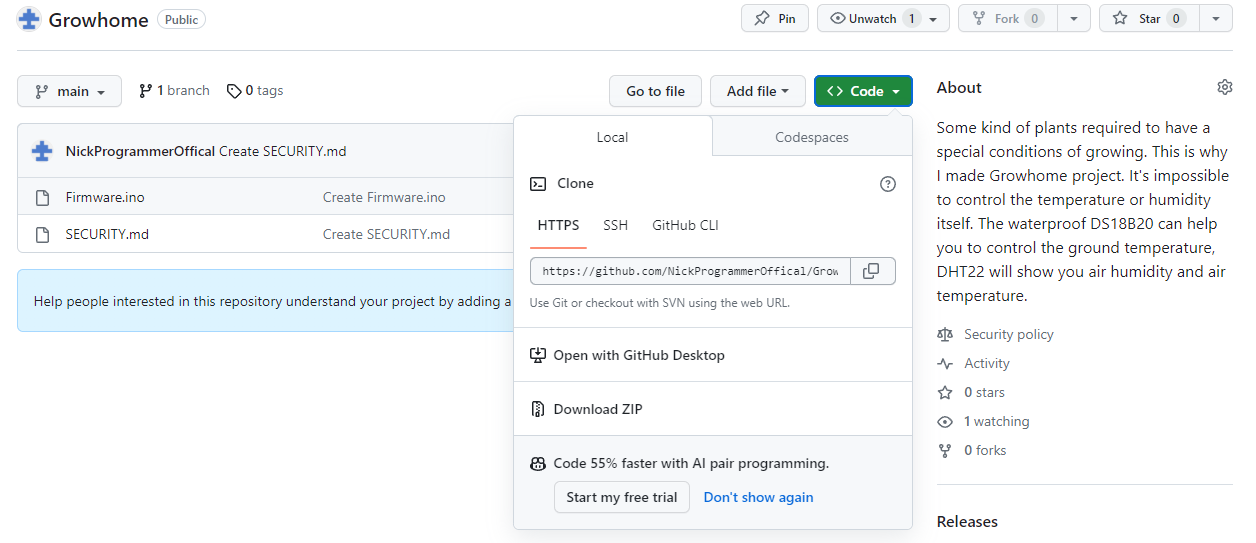Expand the Add file dropdown
This screenshot has height=543, width=1256.
pos(757,91)
